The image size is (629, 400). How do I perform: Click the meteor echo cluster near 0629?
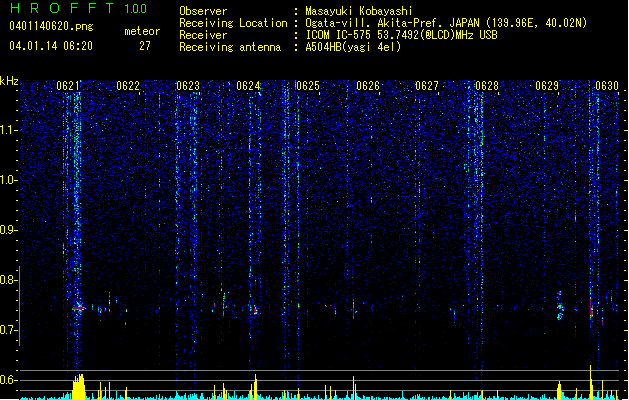point(560,306)
